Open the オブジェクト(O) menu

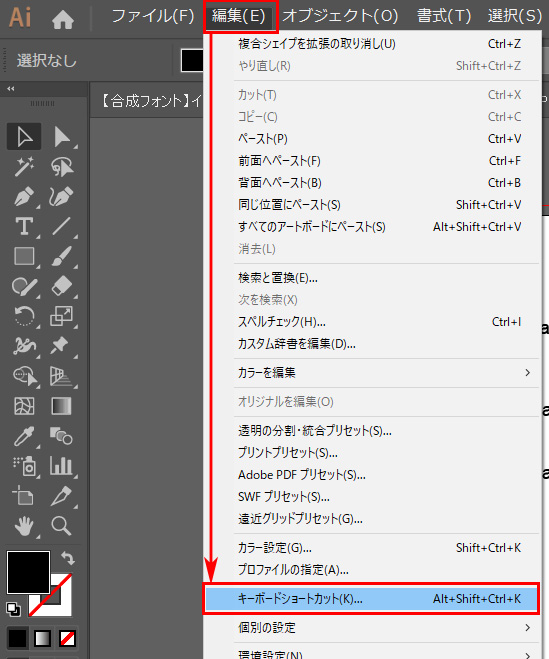(340, 16)
